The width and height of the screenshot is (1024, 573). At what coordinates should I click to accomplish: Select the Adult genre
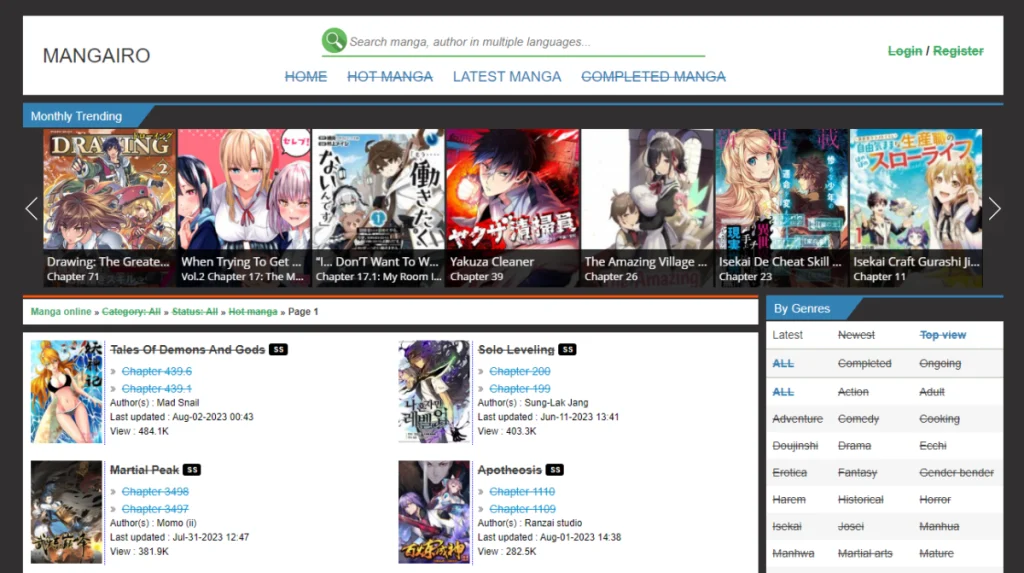(932, 392)
